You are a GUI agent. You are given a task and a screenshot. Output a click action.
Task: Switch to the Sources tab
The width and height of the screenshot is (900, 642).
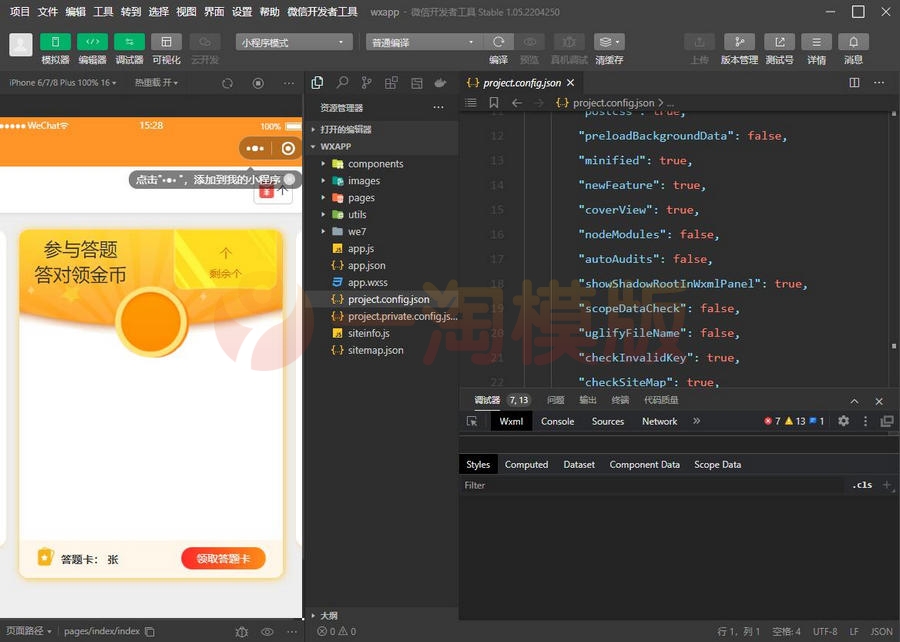click(x=608, y=421)
